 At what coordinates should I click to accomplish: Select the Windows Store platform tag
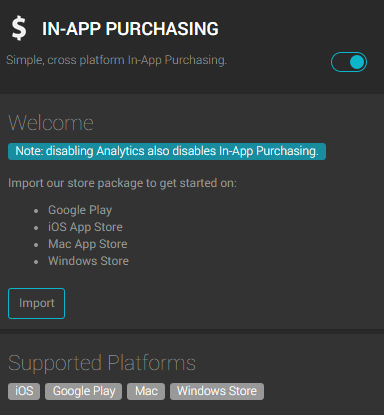tap(217, 391)
